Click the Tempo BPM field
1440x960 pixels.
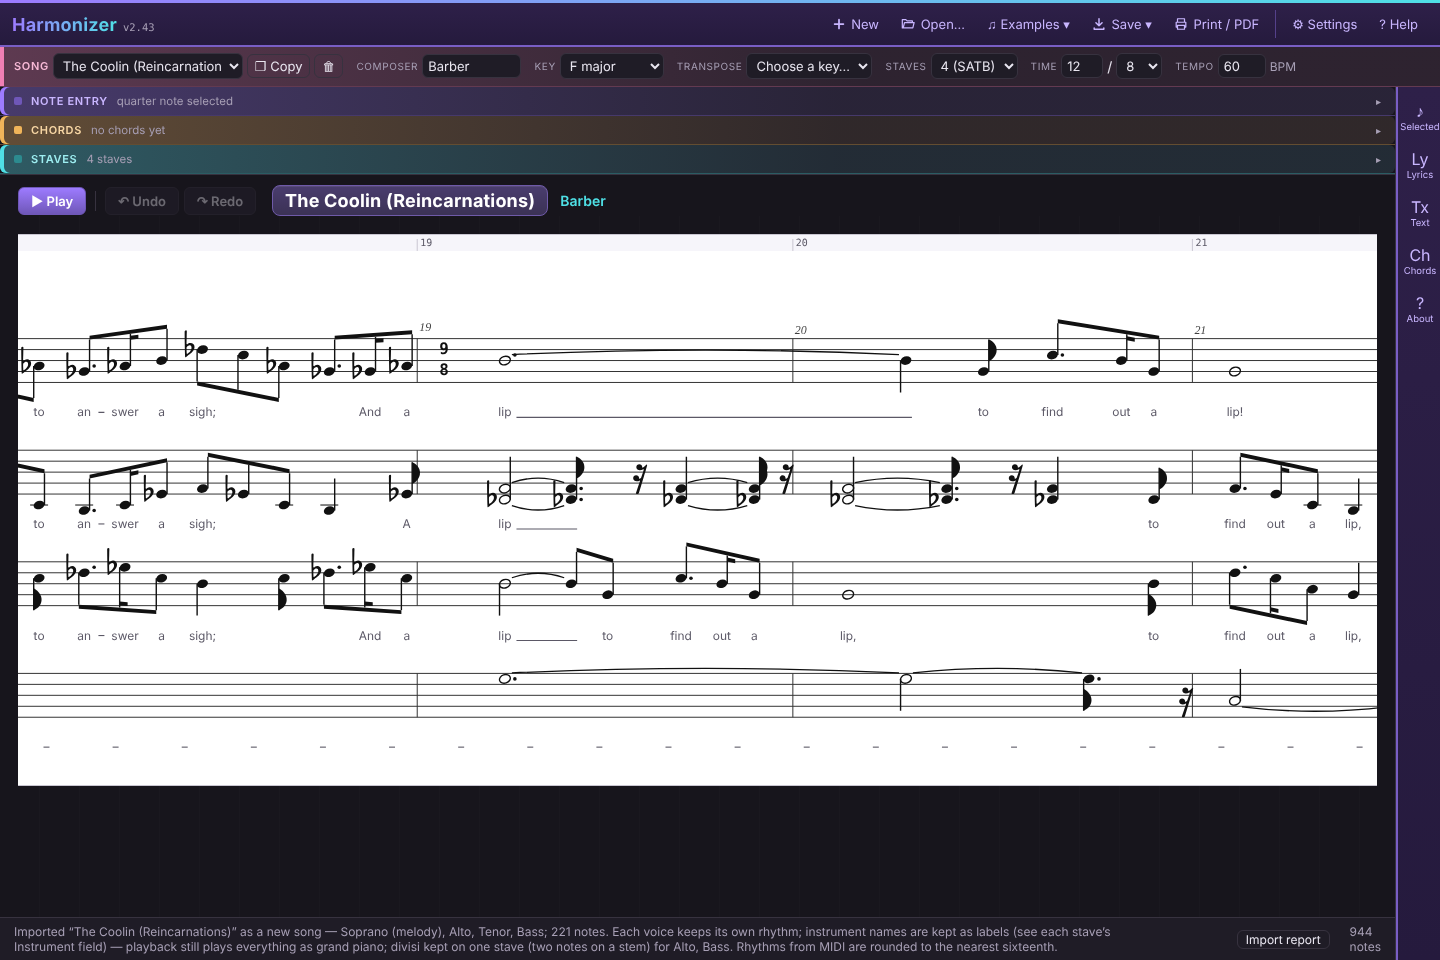click(x=1240, y=67)
